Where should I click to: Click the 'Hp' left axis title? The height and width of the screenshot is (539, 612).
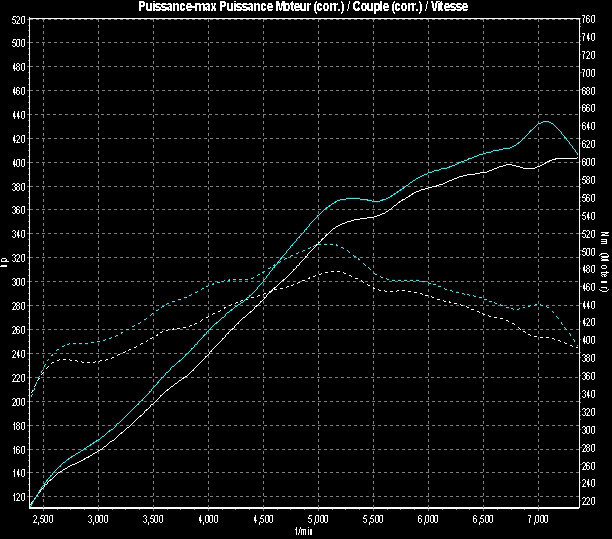5,264
